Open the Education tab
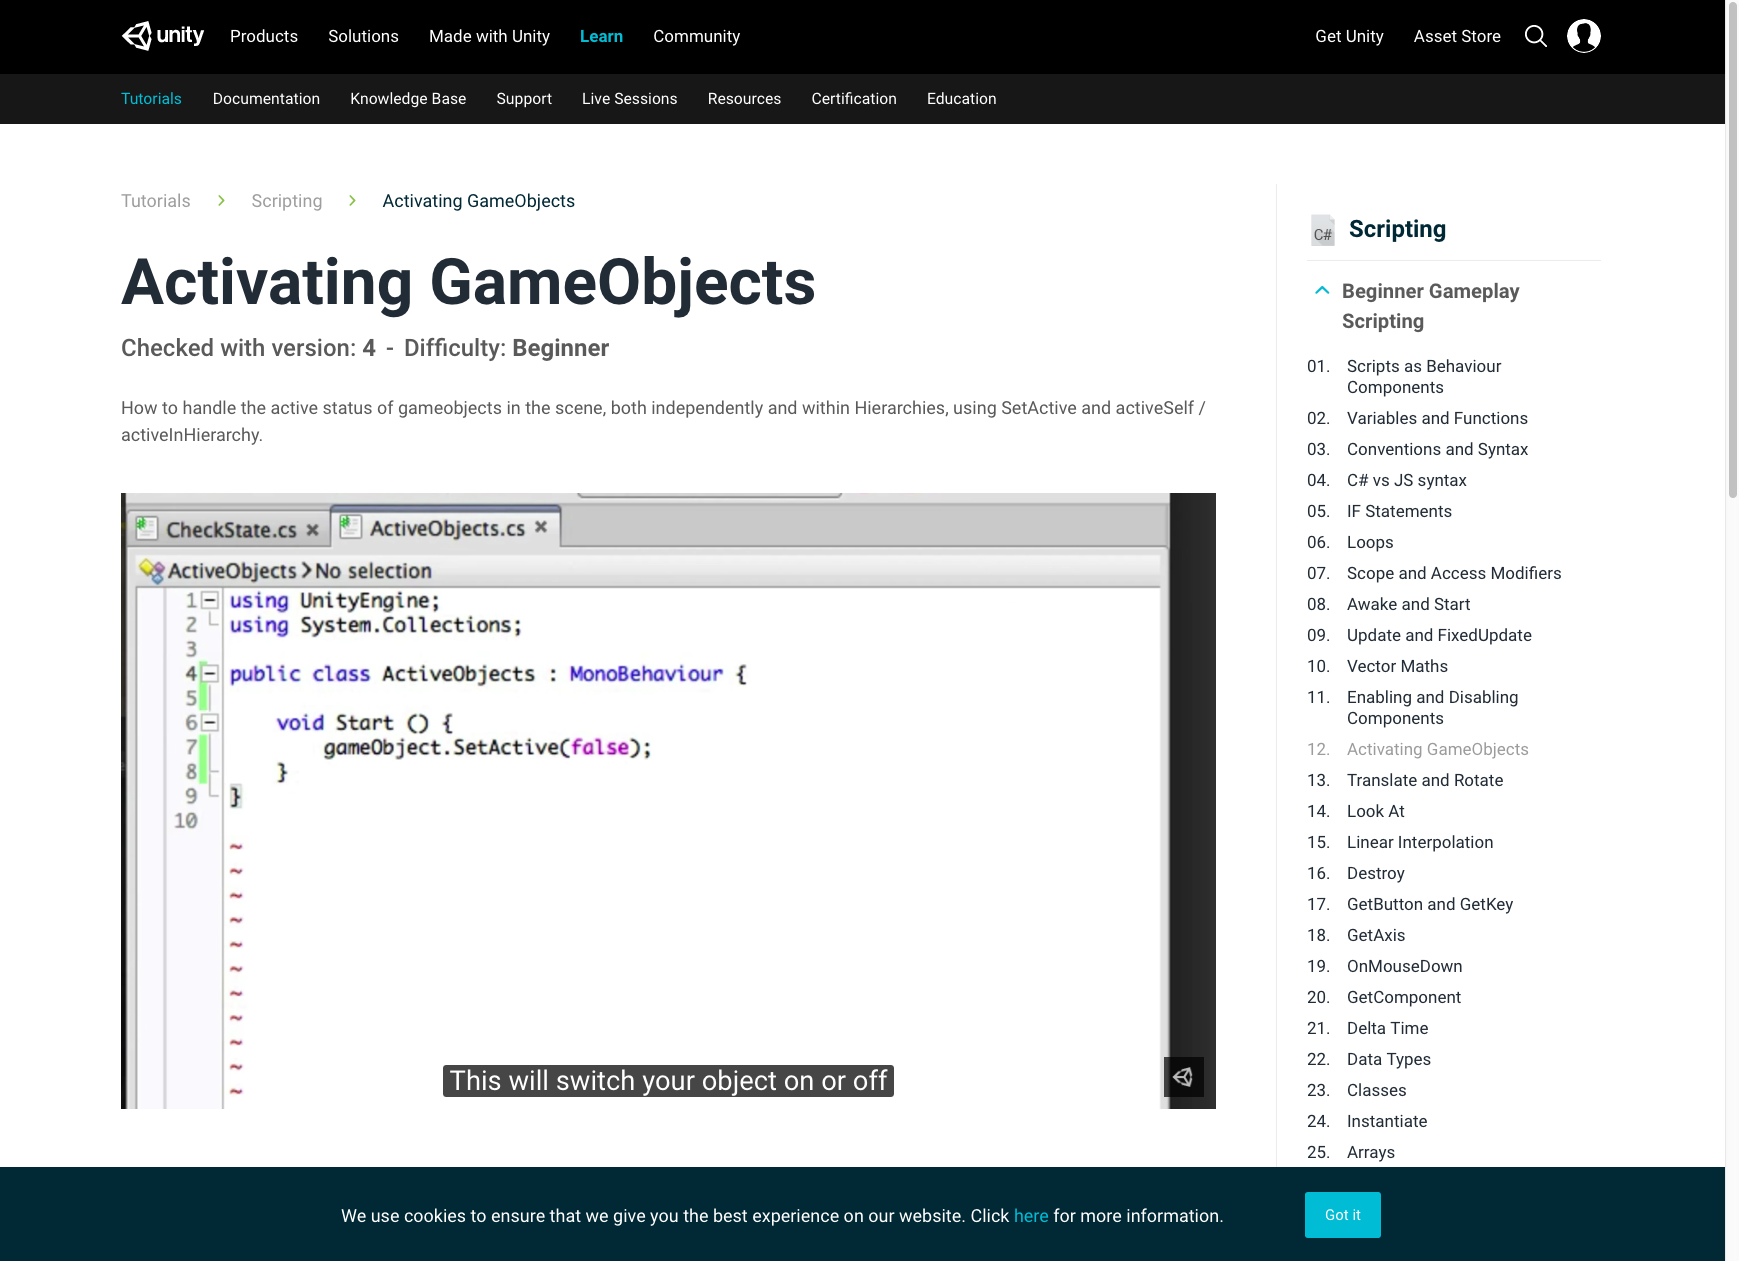1739x1261 pixels. 961,98
